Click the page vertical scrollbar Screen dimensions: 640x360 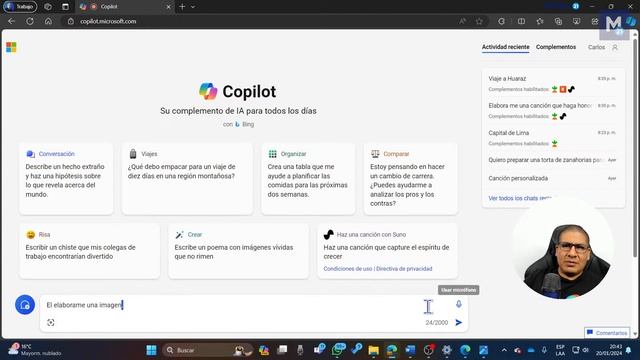tap(635, 147)
